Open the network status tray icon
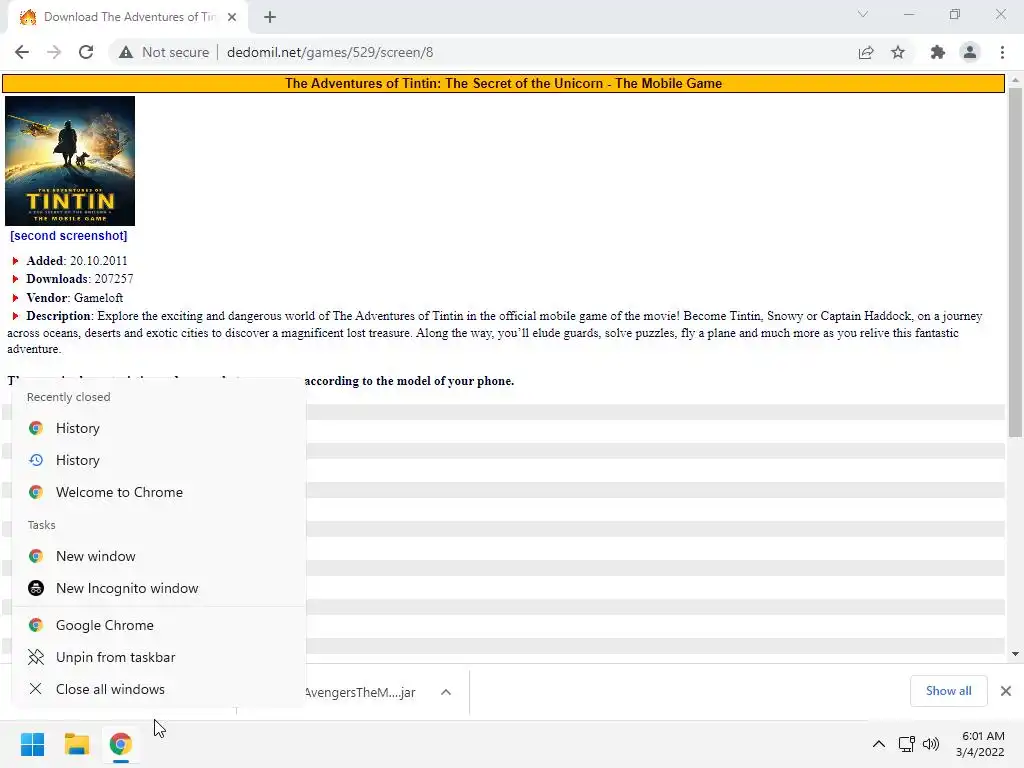Screen dimensions: 1024x768 click(x=906, y=744)
